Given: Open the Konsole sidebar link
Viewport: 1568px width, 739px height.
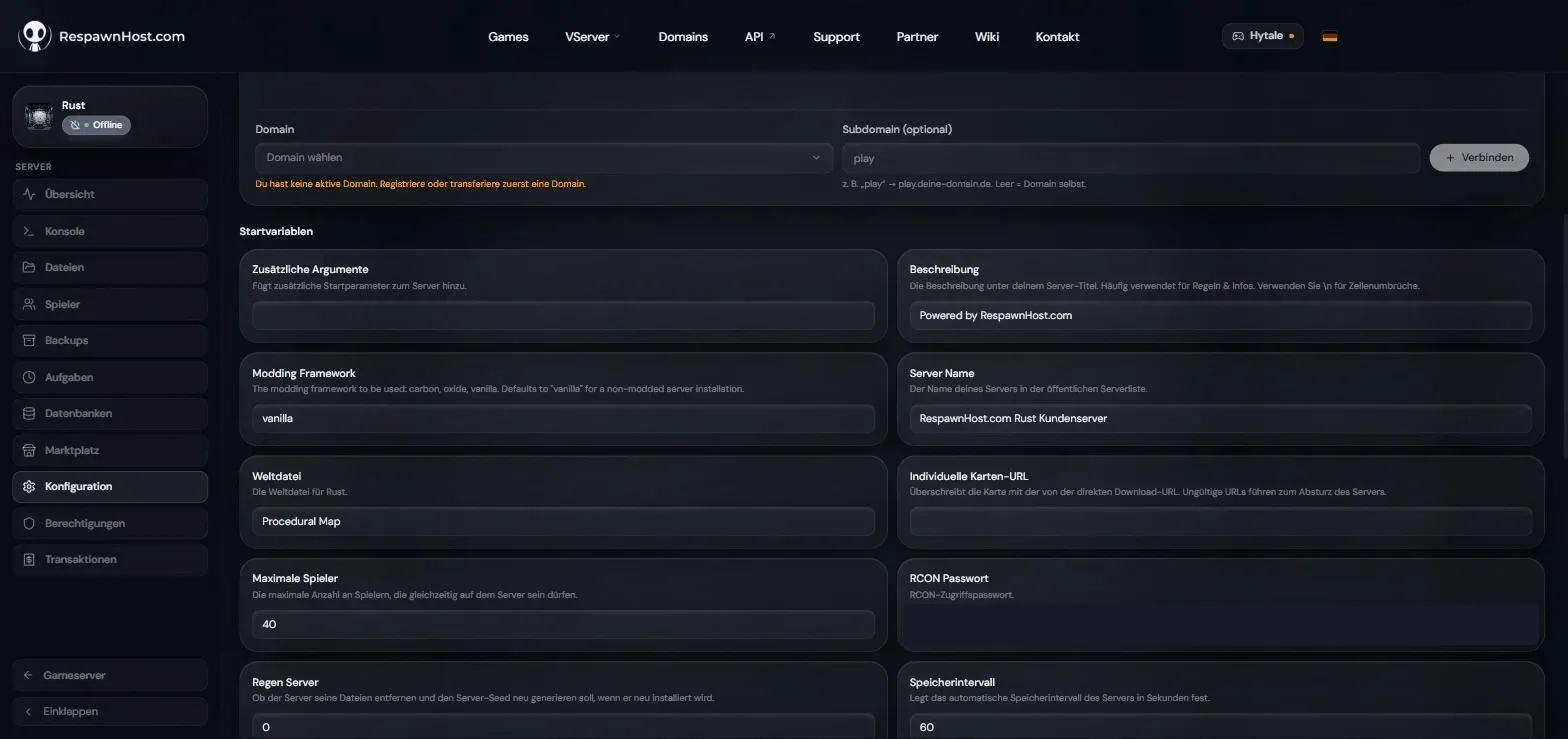Looking at the screenshot, I should click(110, 231).
